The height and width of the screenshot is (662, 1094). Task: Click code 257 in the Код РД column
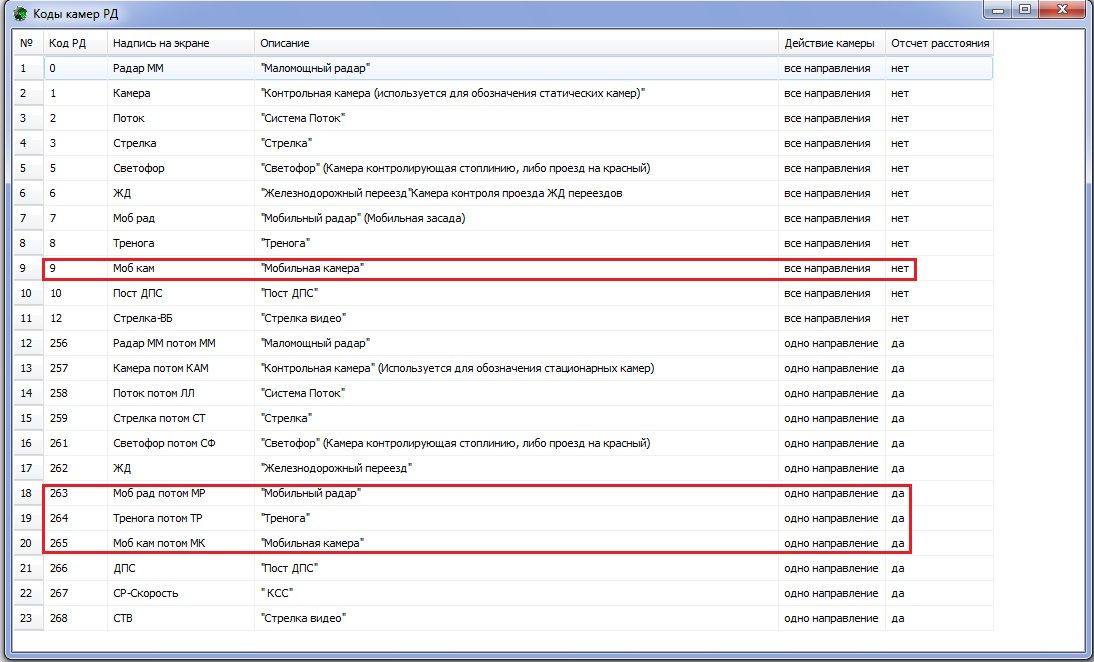59,368
